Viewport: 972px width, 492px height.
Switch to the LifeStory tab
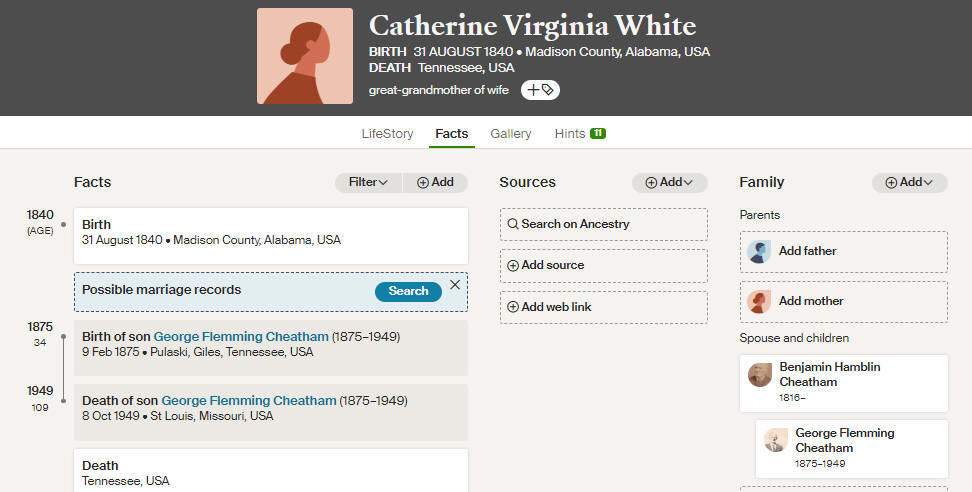point(387,133)
